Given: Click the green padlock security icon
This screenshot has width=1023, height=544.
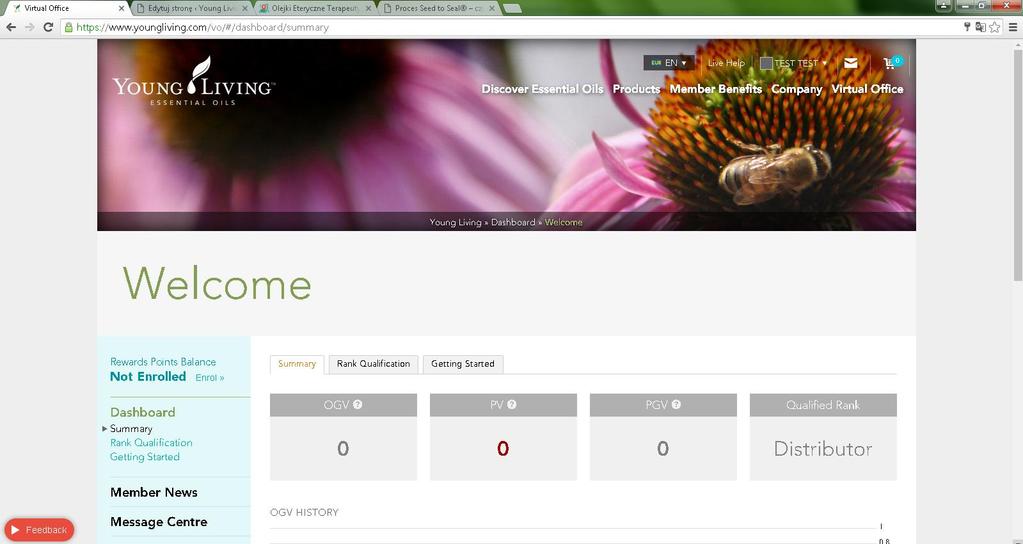Looking at the screenshot, I should pos(68,27).
